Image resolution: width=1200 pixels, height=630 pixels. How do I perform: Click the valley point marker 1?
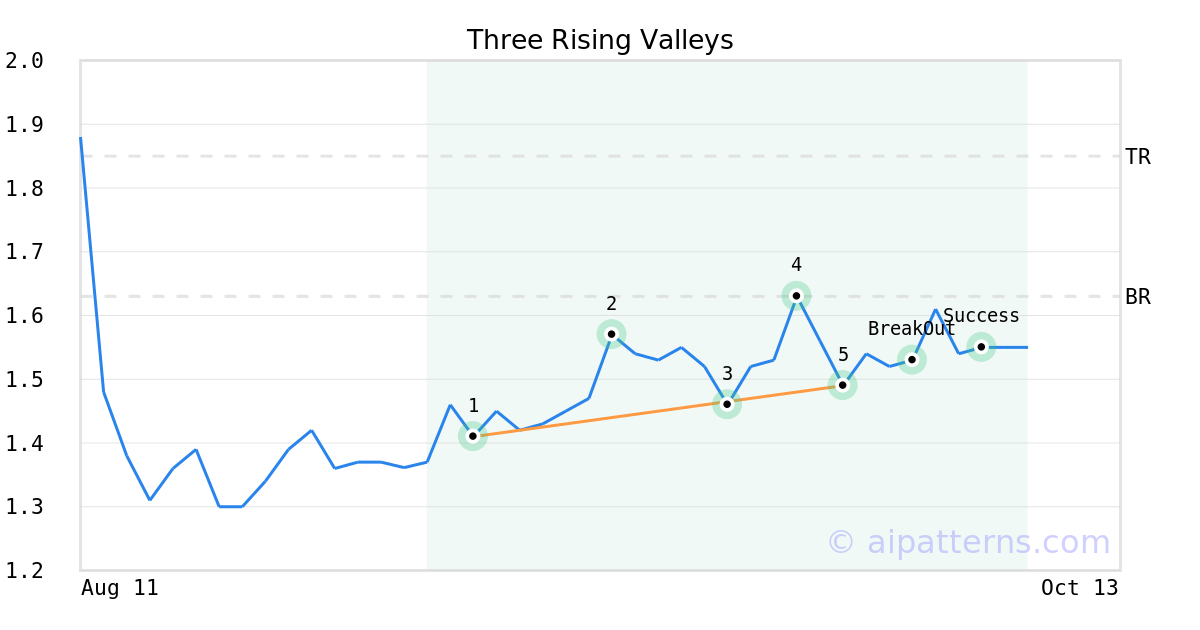tap(473, 436)
